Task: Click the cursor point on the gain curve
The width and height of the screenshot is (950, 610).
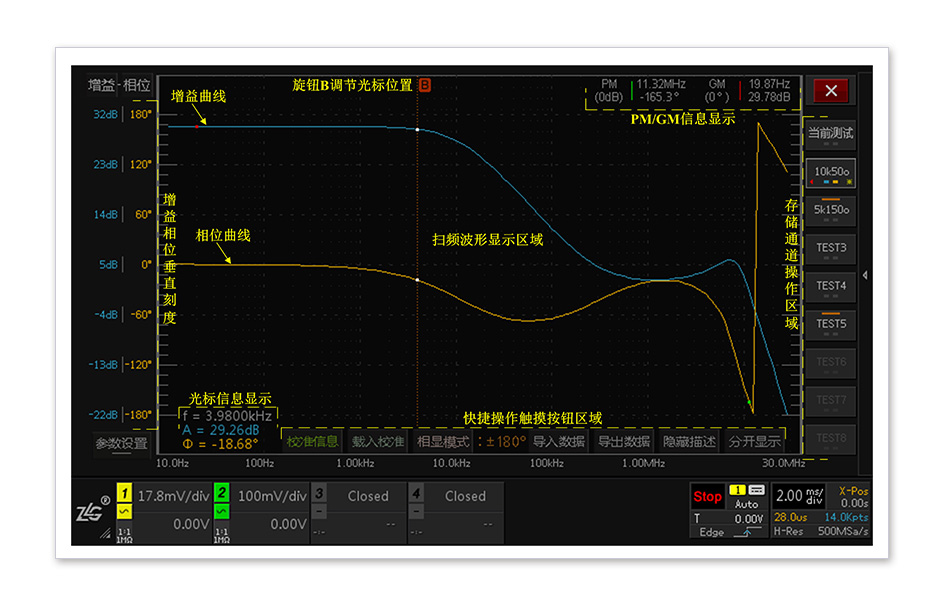Action: (x=417, y=131)
